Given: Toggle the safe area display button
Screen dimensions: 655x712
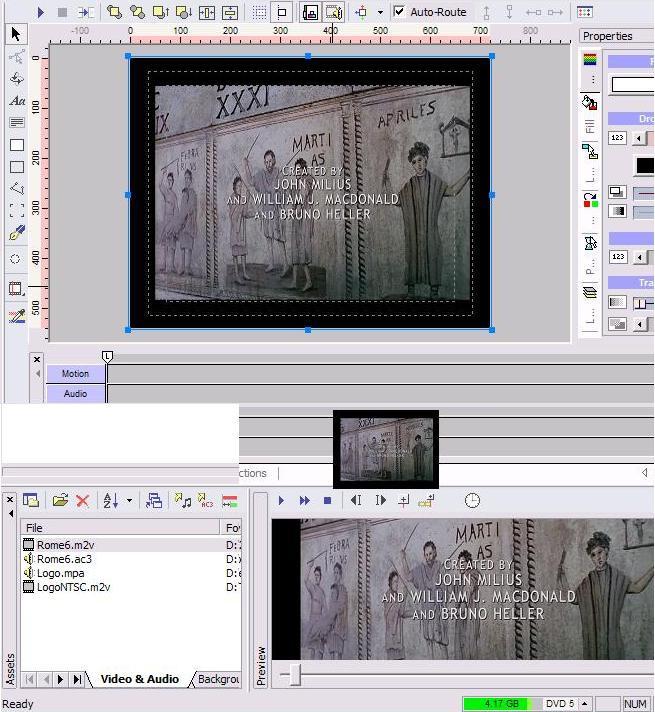Looking at the screenshot, I should coord(311,12).
